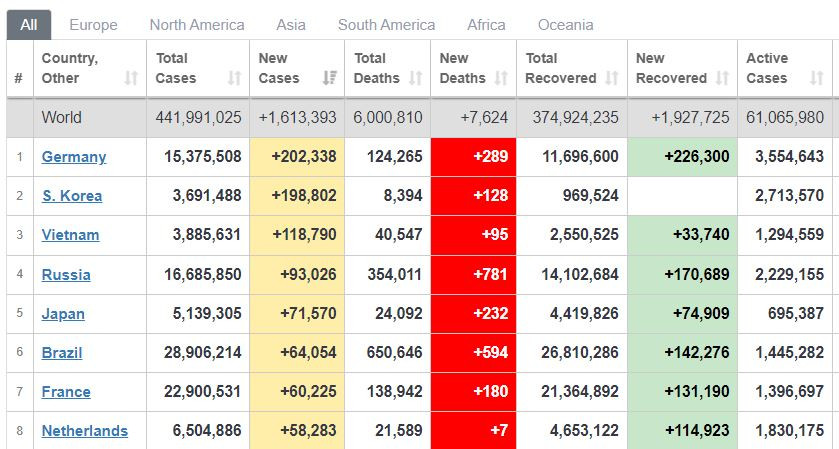View the Oceania tab
The width and height of the screenshot is (839, 449).
click(566, 25)
